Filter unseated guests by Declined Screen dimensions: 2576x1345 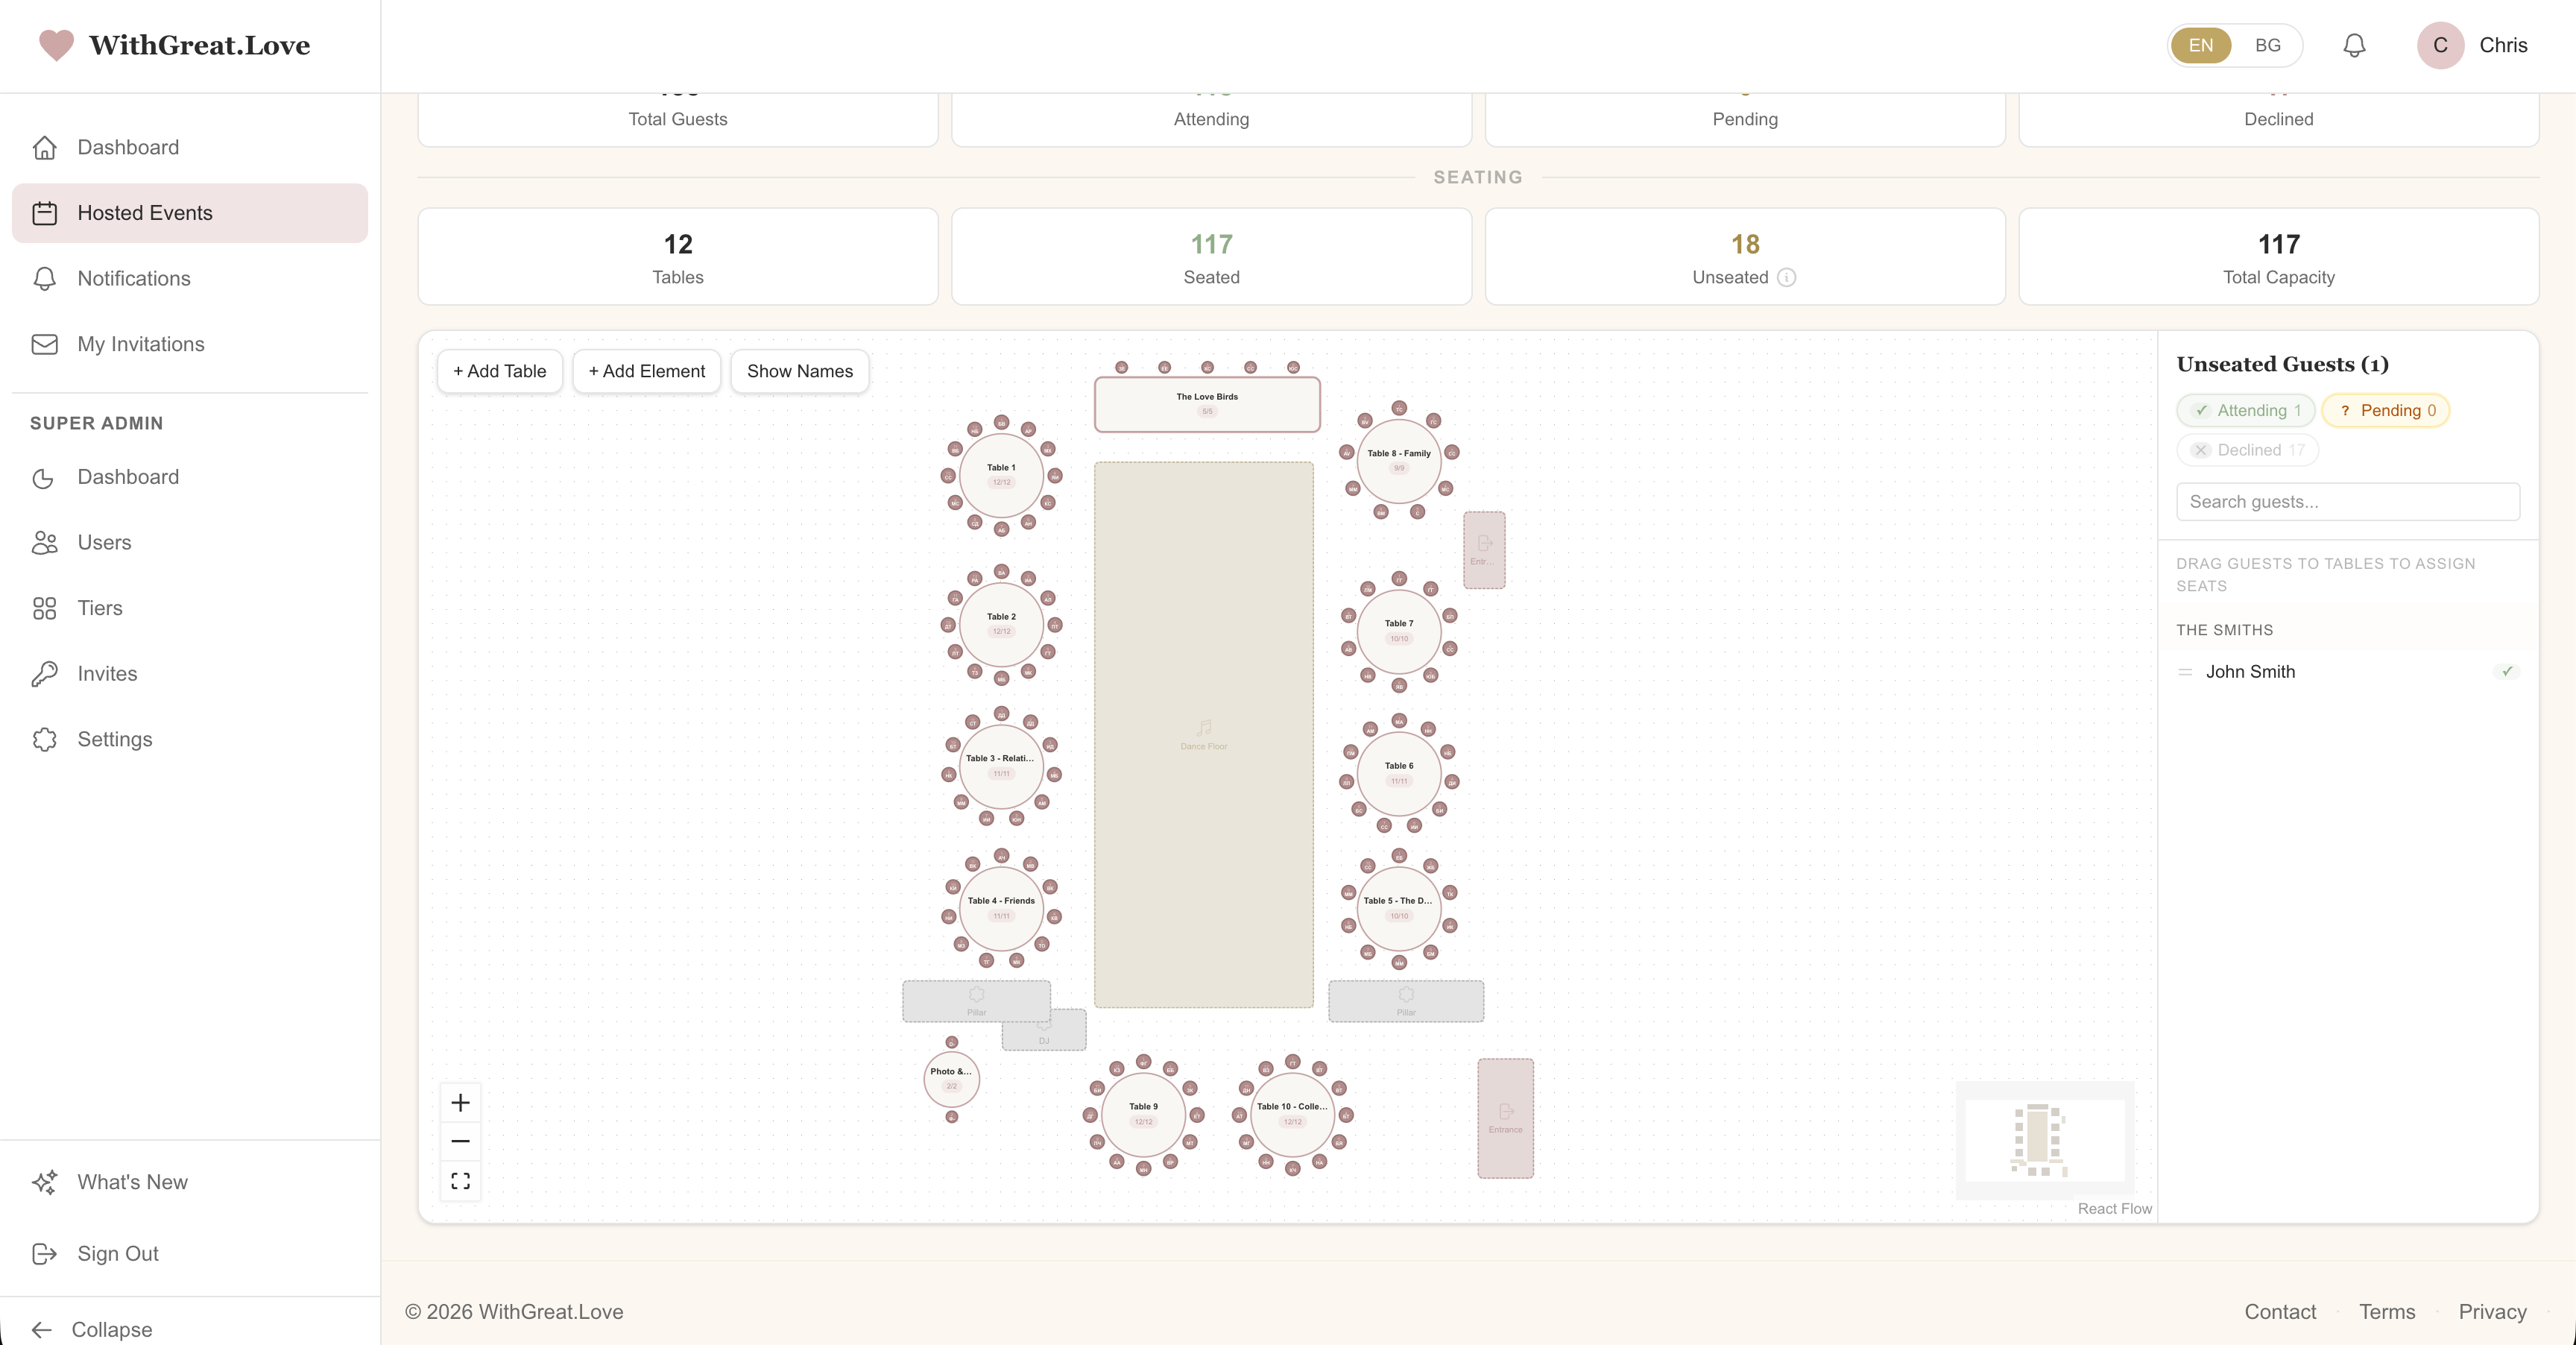click(2248, 450)
